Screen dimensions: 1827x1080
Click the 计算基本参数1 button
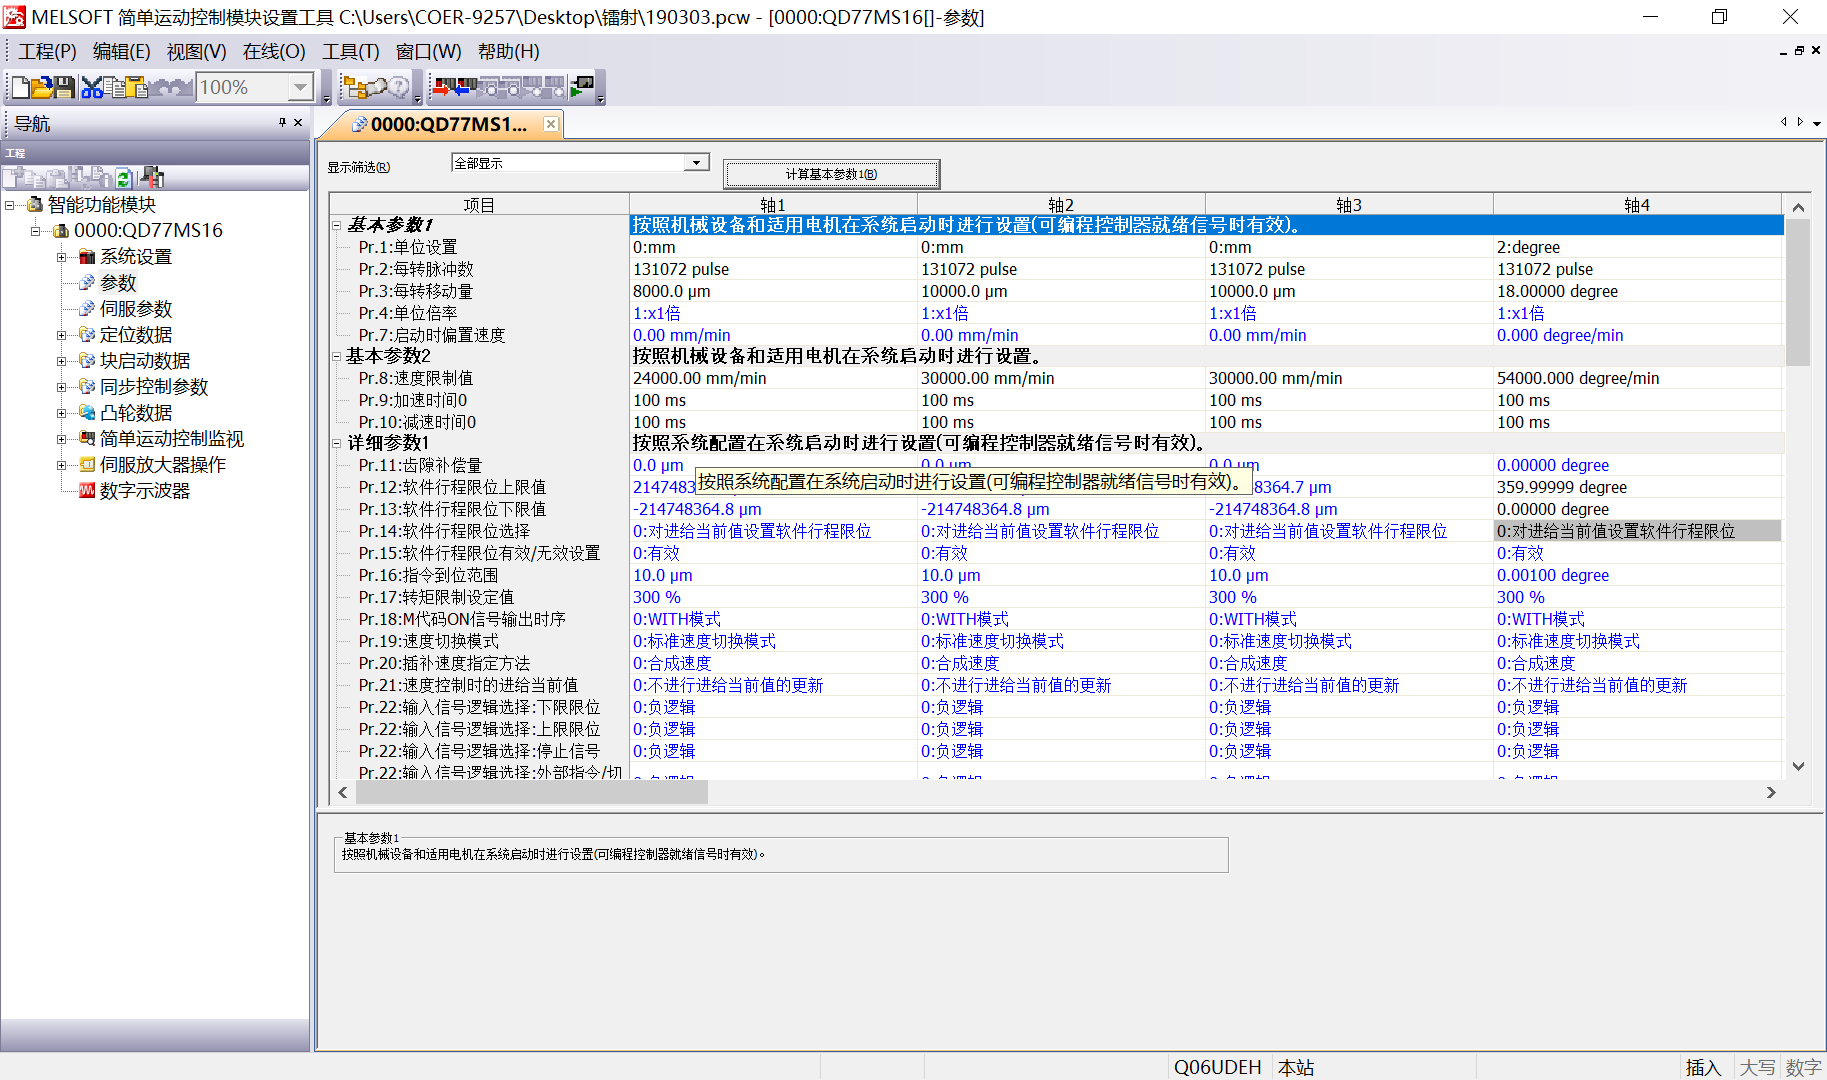pos(830,174)
